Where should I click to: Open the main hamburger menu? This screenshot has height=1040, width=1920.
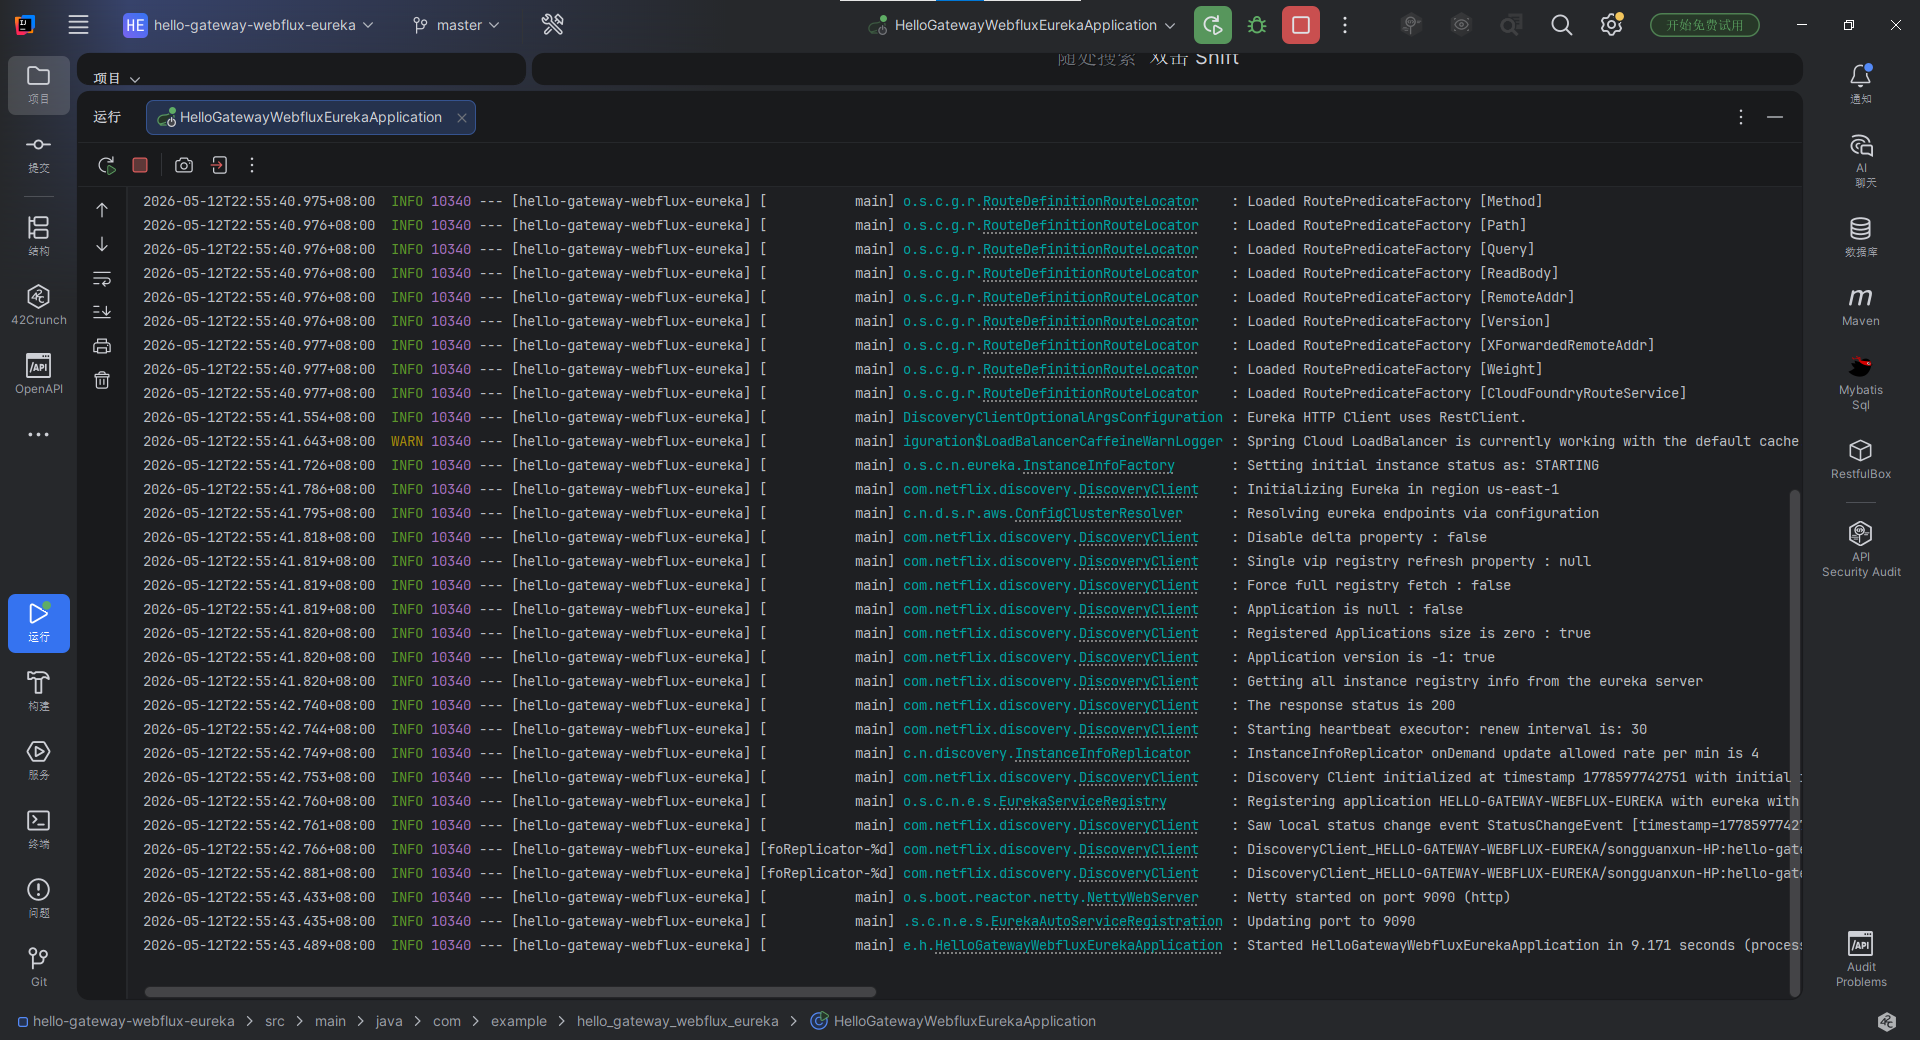78,25
